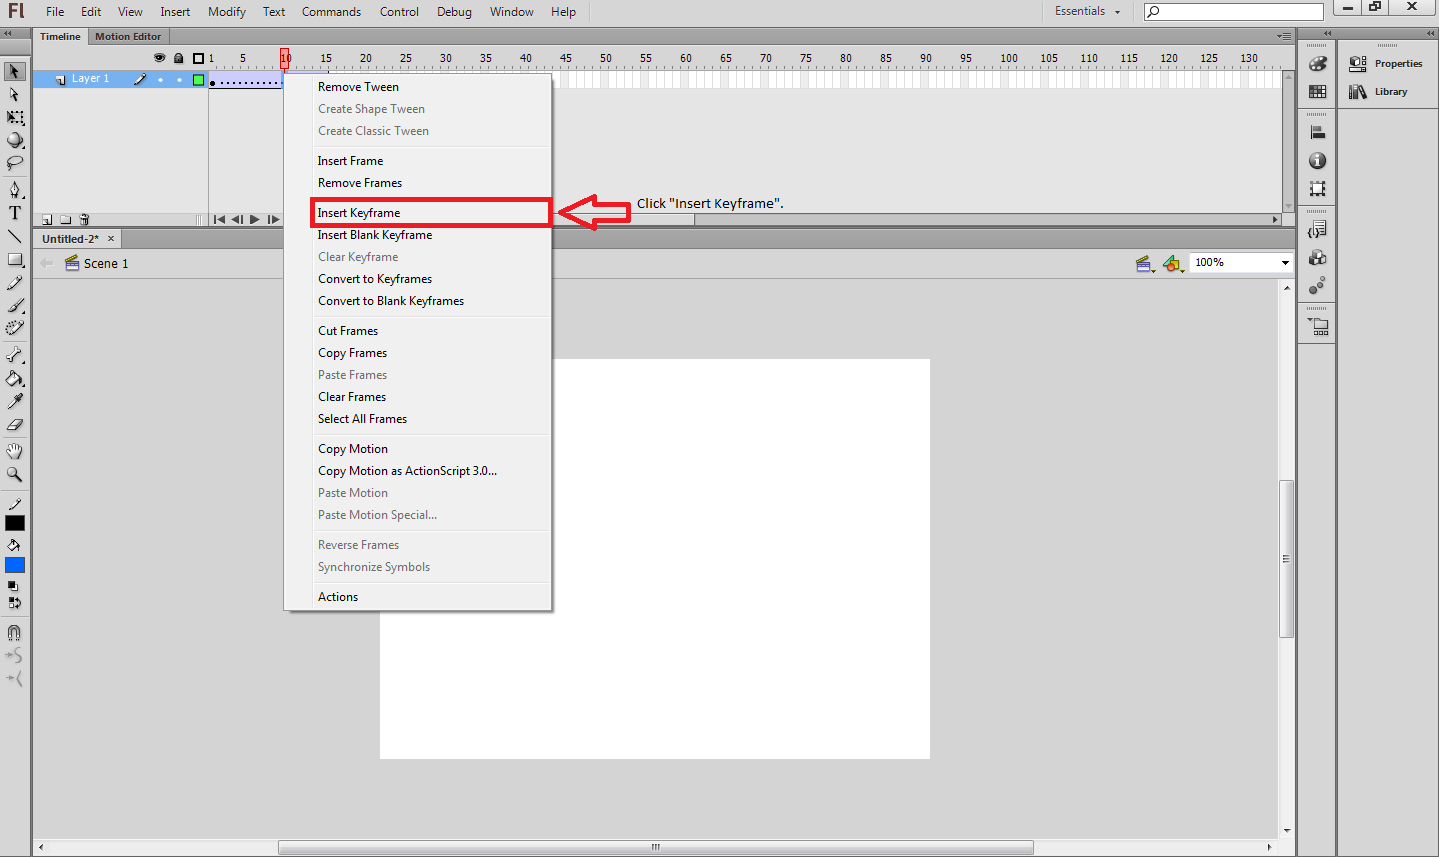The width and height of the screenshot is (1439, 857).
Task: Open the Code Snippets panel
Action: (x=1317, y=229)
